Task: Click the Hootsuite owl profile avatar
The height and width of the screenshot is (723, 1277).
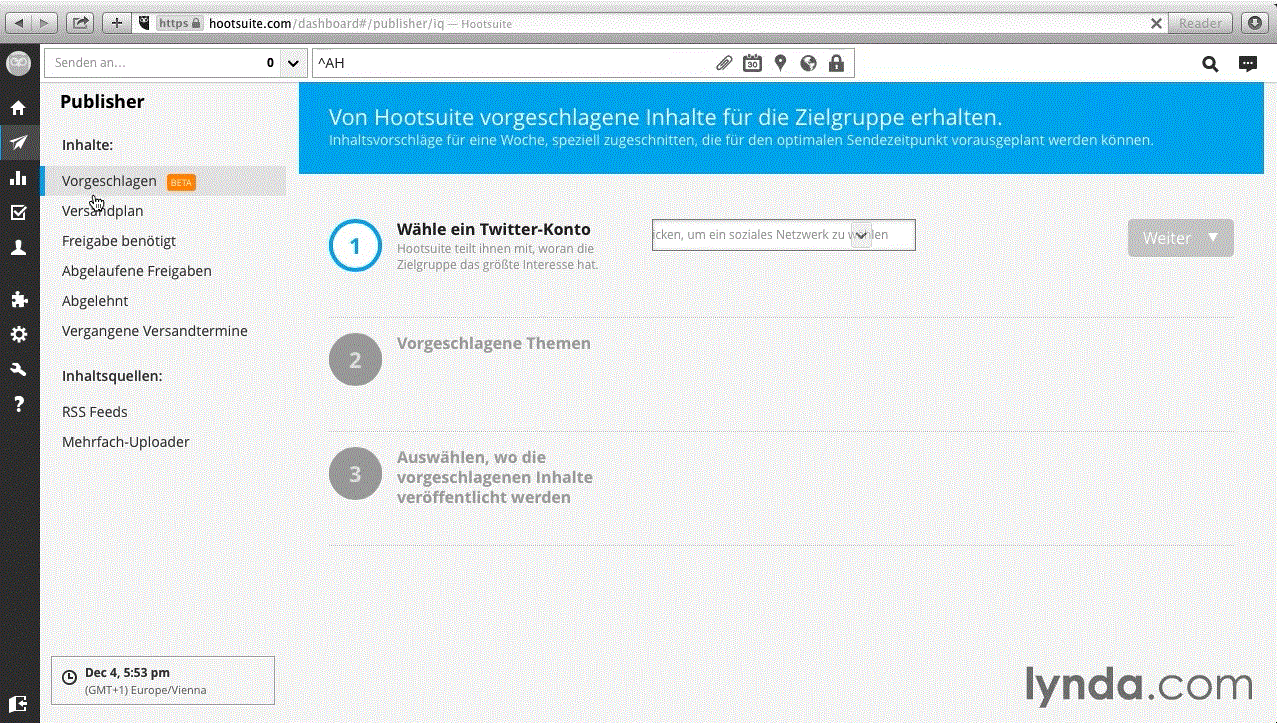Action: click(18, 63)
